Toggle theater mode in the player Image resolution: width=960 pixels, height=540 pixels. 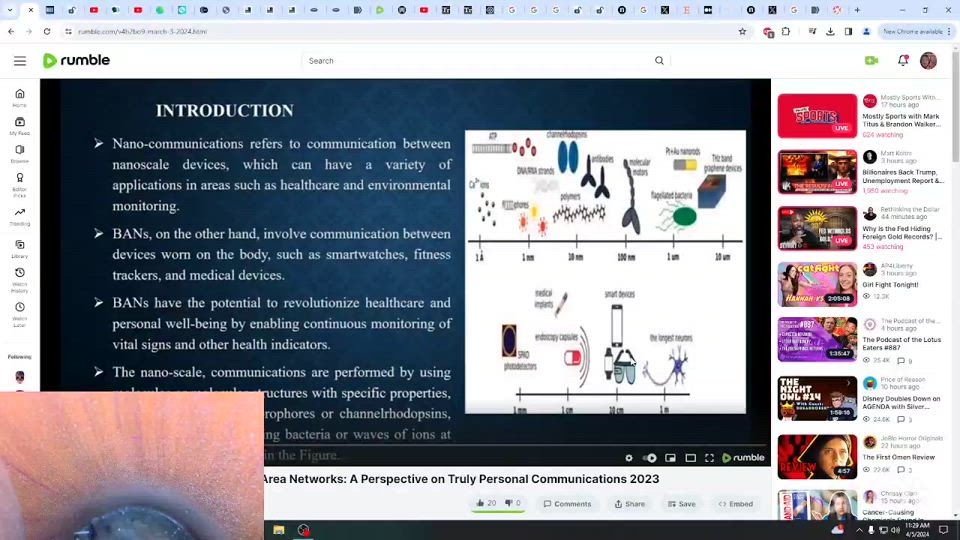(690, 458)
